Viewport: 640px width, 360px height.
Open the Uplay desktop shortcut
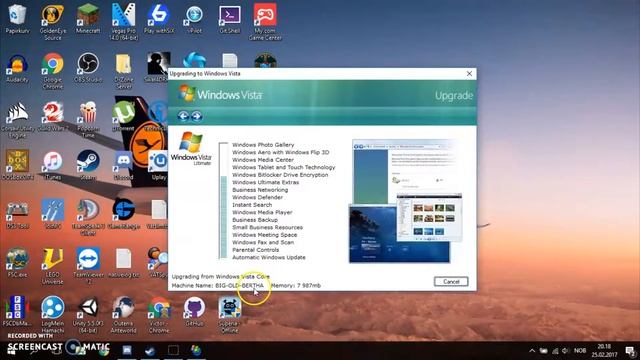(x=159, y=165)
